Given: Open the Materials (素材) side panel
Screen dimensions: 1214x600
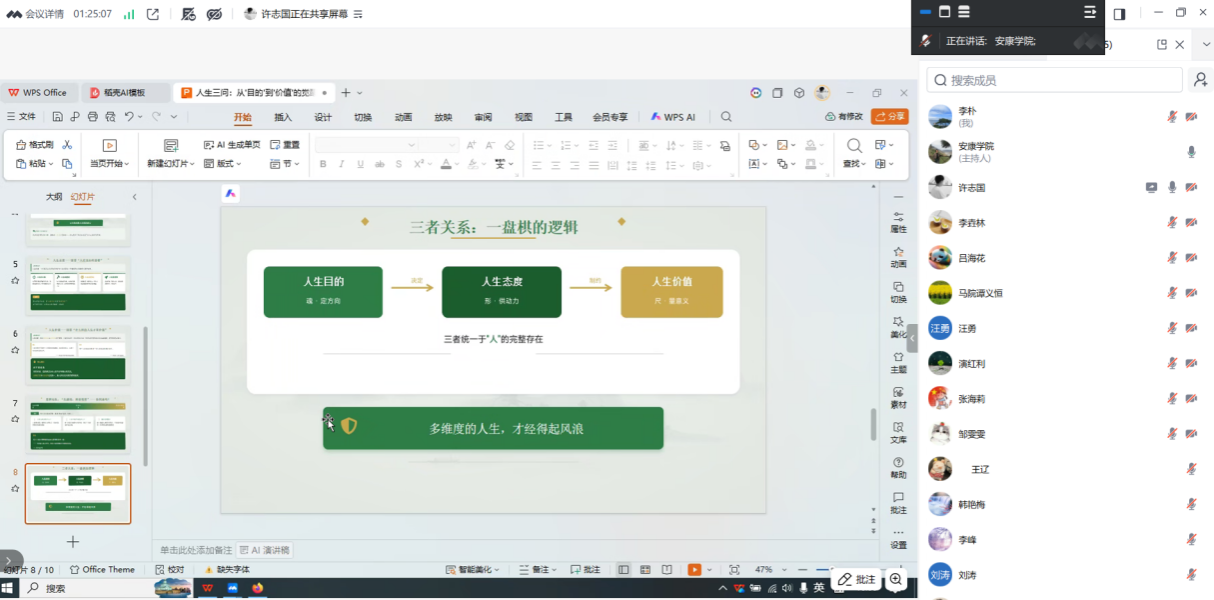Looking at the screenshot, I should click(x=898, y=398).
